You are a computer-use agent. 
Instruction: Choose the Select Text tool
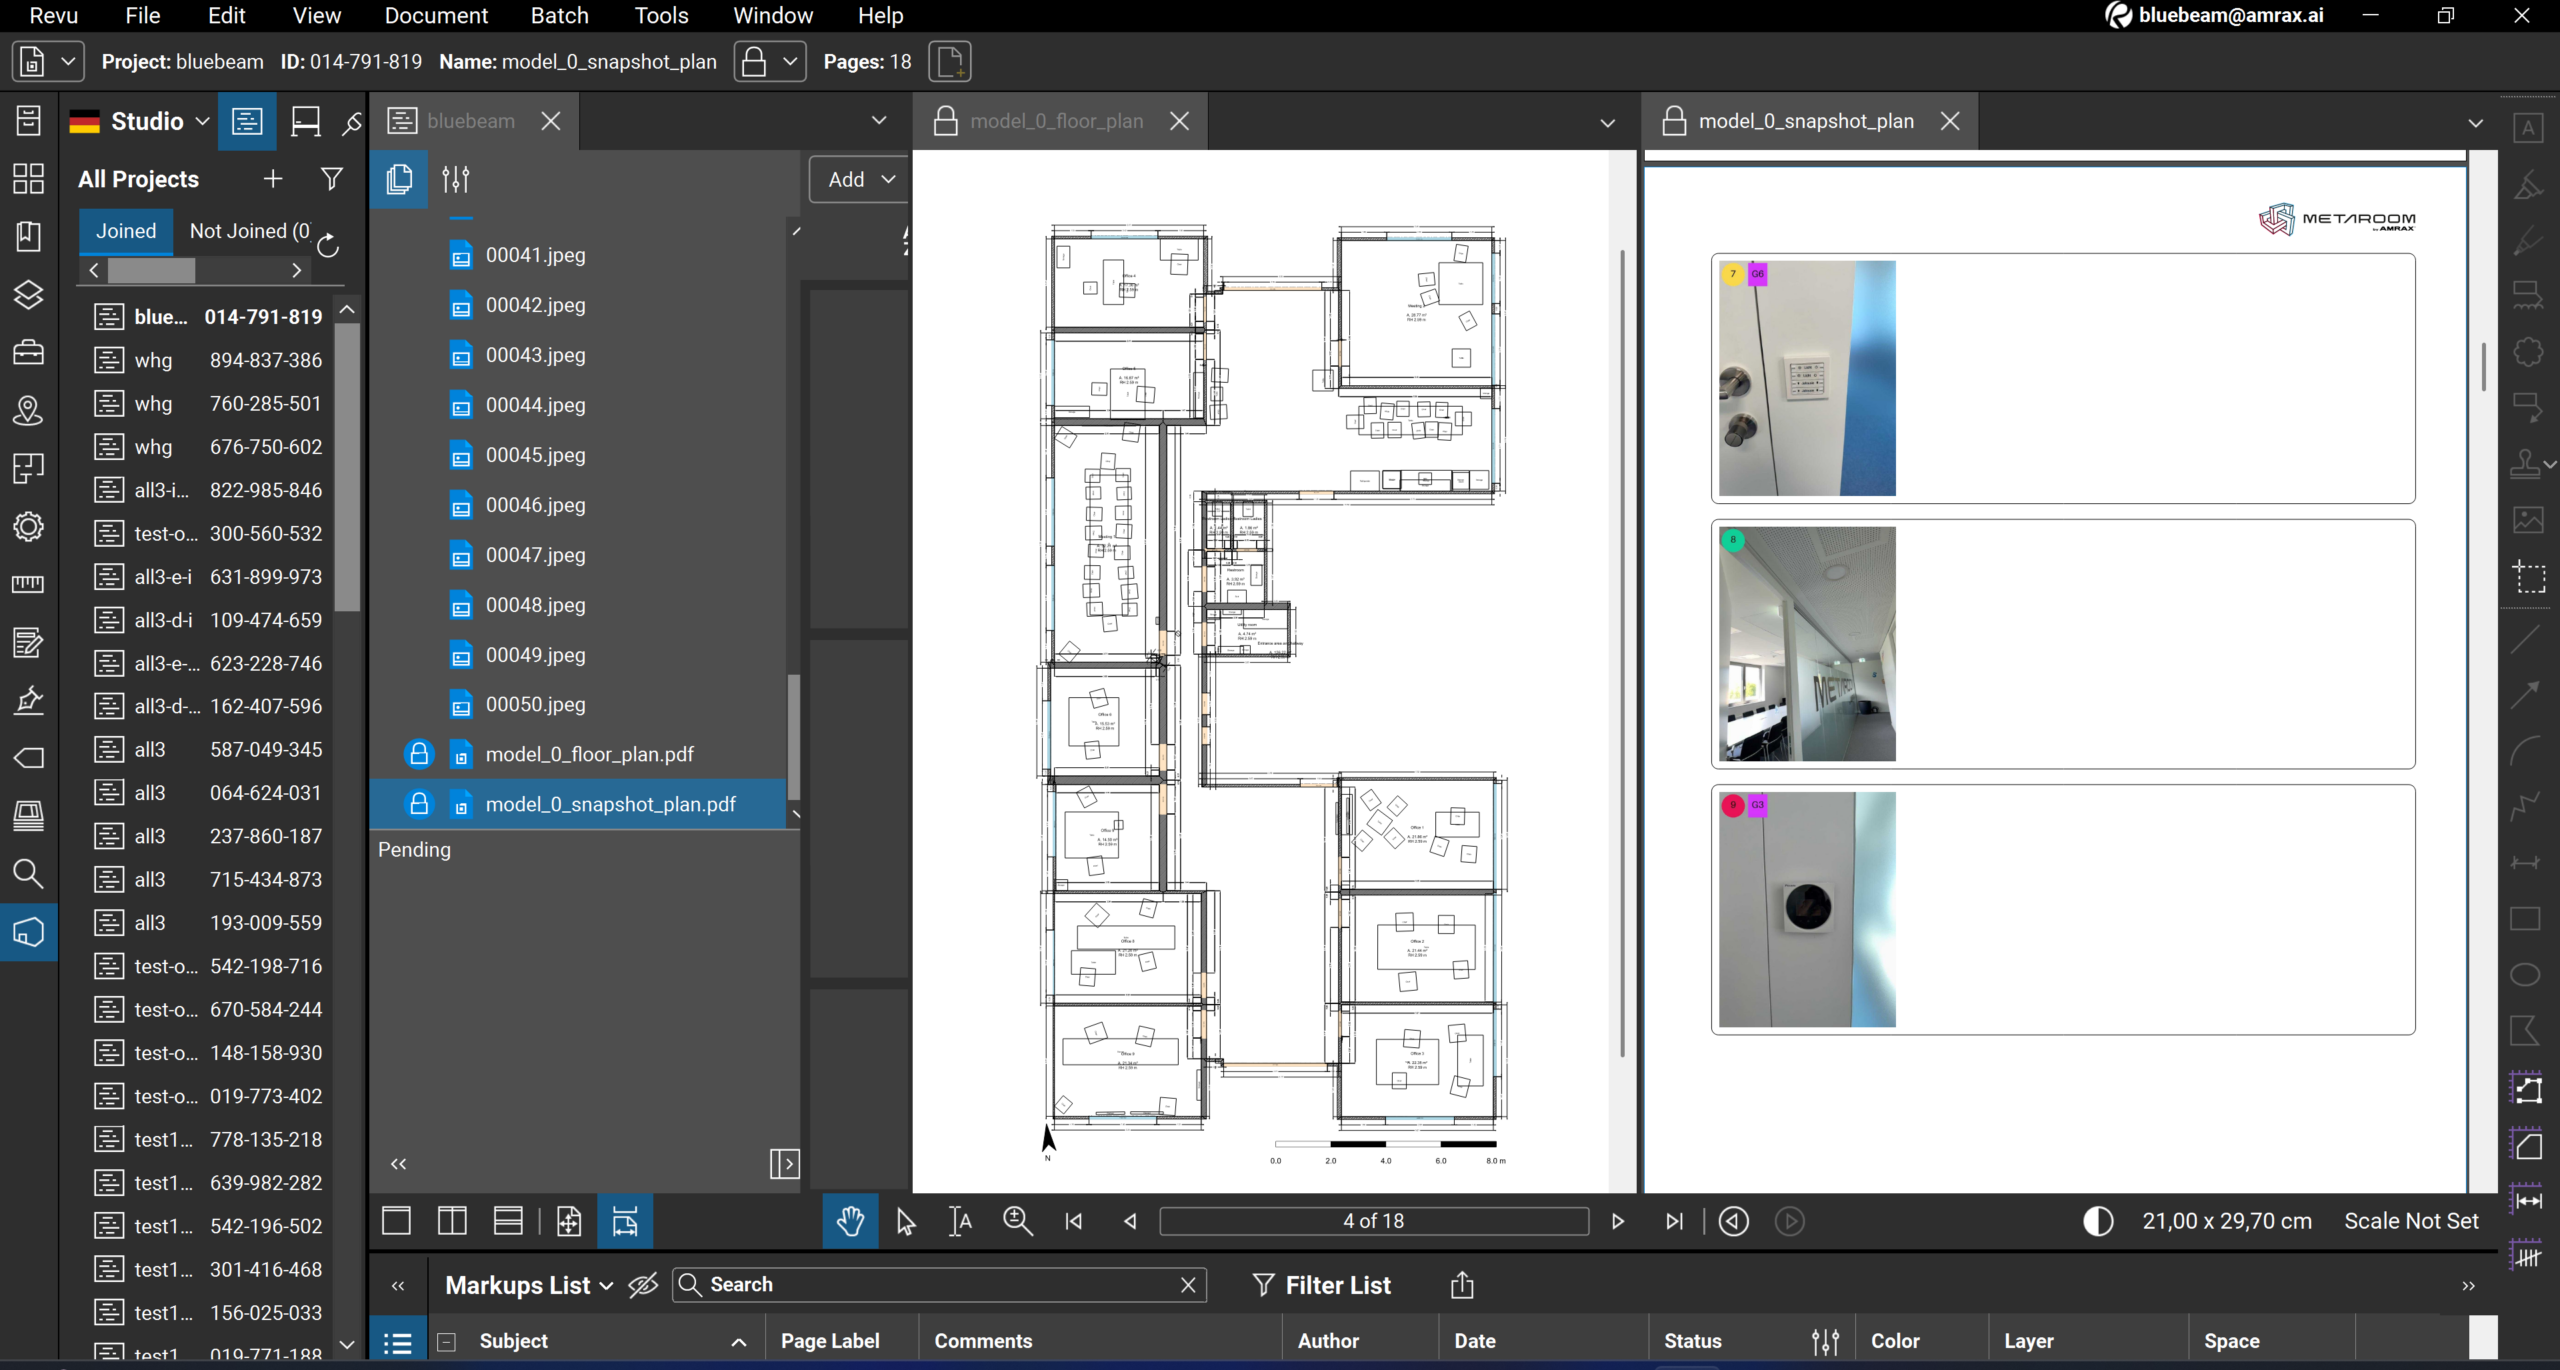coord(960,1221)
